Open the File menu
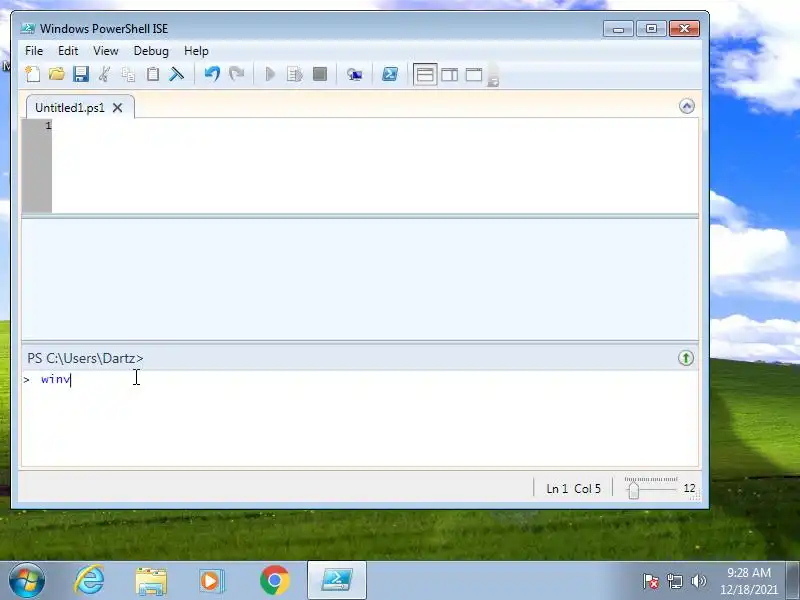The width and height of the screenshot is (800, 600). [34, 51]
